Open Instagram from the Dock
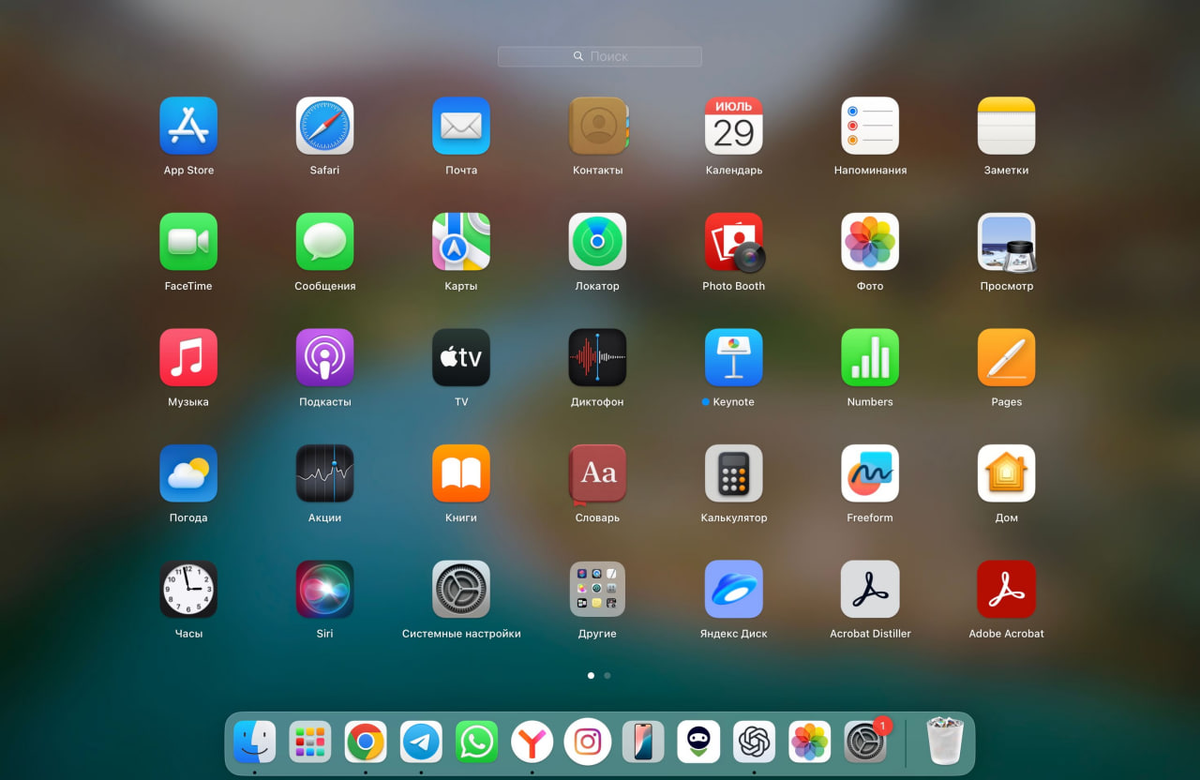 [588, 743]
